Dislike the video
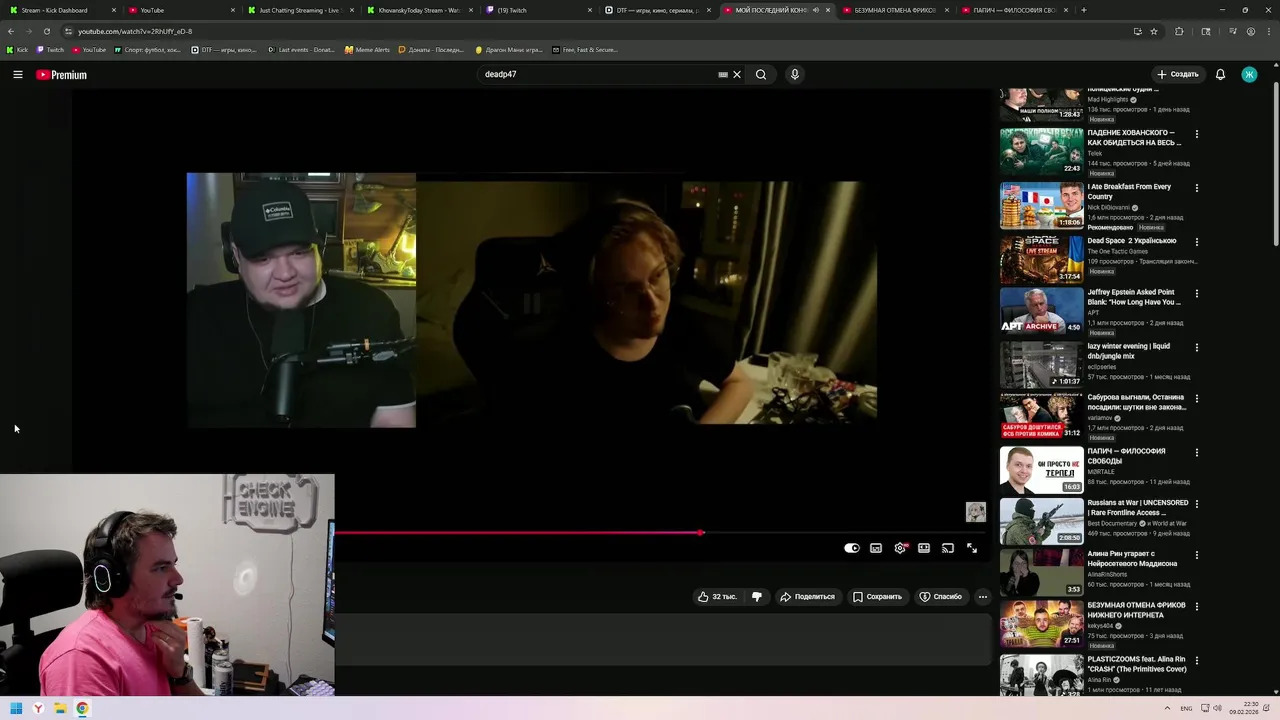 tap(757, 597)
